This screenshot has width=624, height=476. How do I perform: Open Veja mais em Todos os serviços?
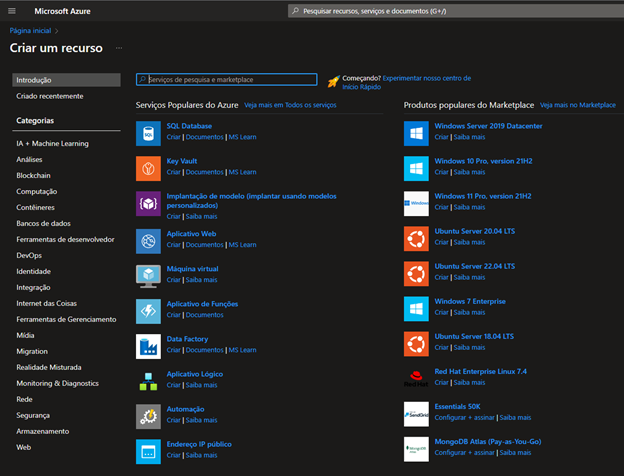click(x=290, y=105)
